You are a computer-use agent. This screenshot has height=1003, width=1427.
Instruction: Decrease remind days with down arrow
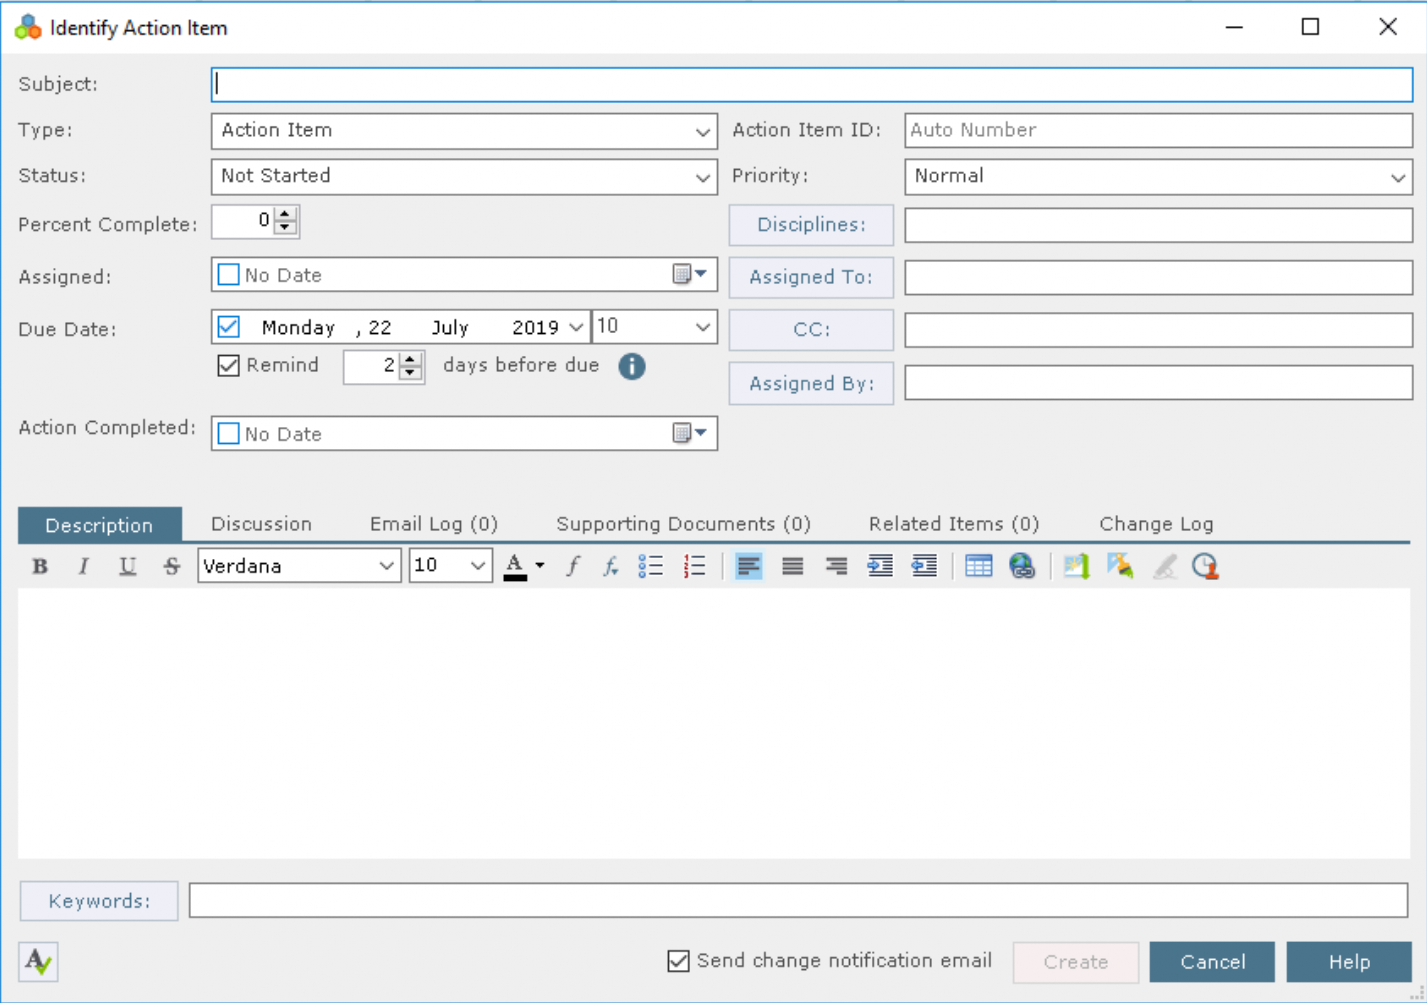[411, 373]
